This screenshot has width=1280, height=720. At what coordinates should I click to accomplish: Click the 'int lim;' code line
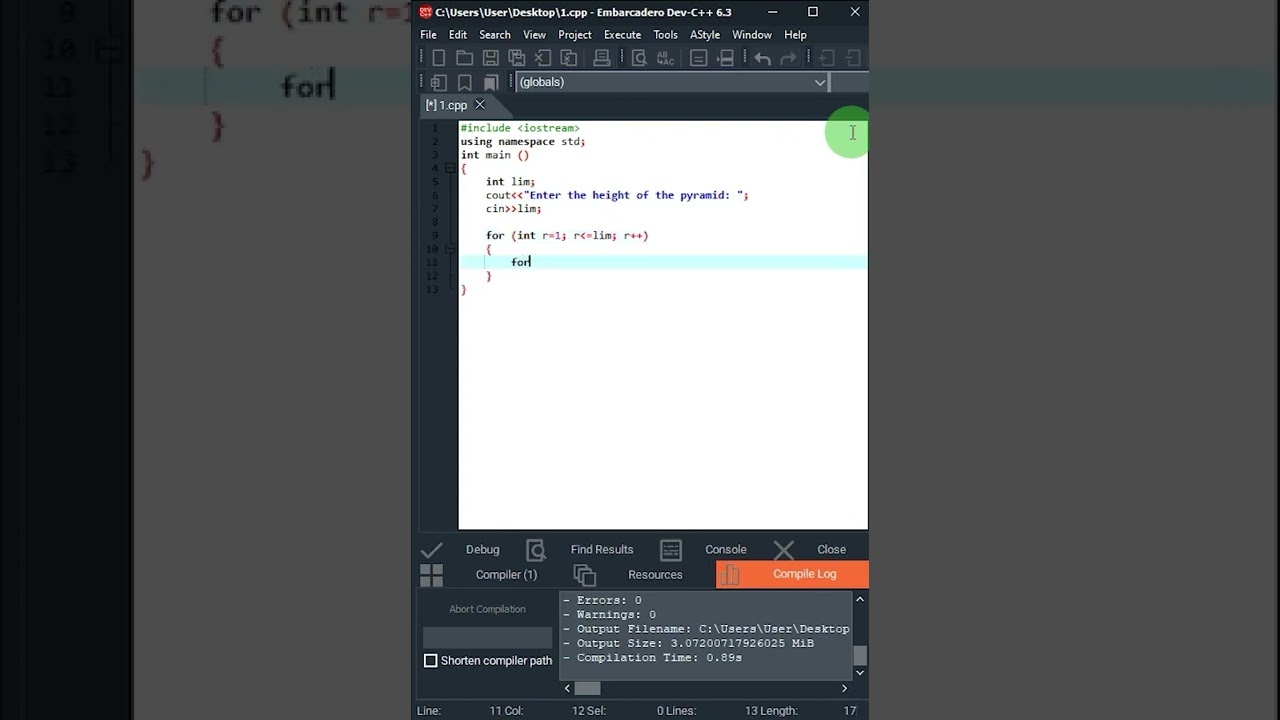point(510,182)
